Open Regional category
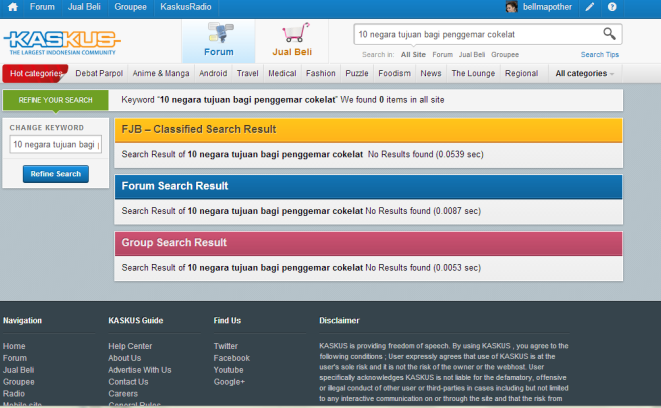 click(521, 73)
